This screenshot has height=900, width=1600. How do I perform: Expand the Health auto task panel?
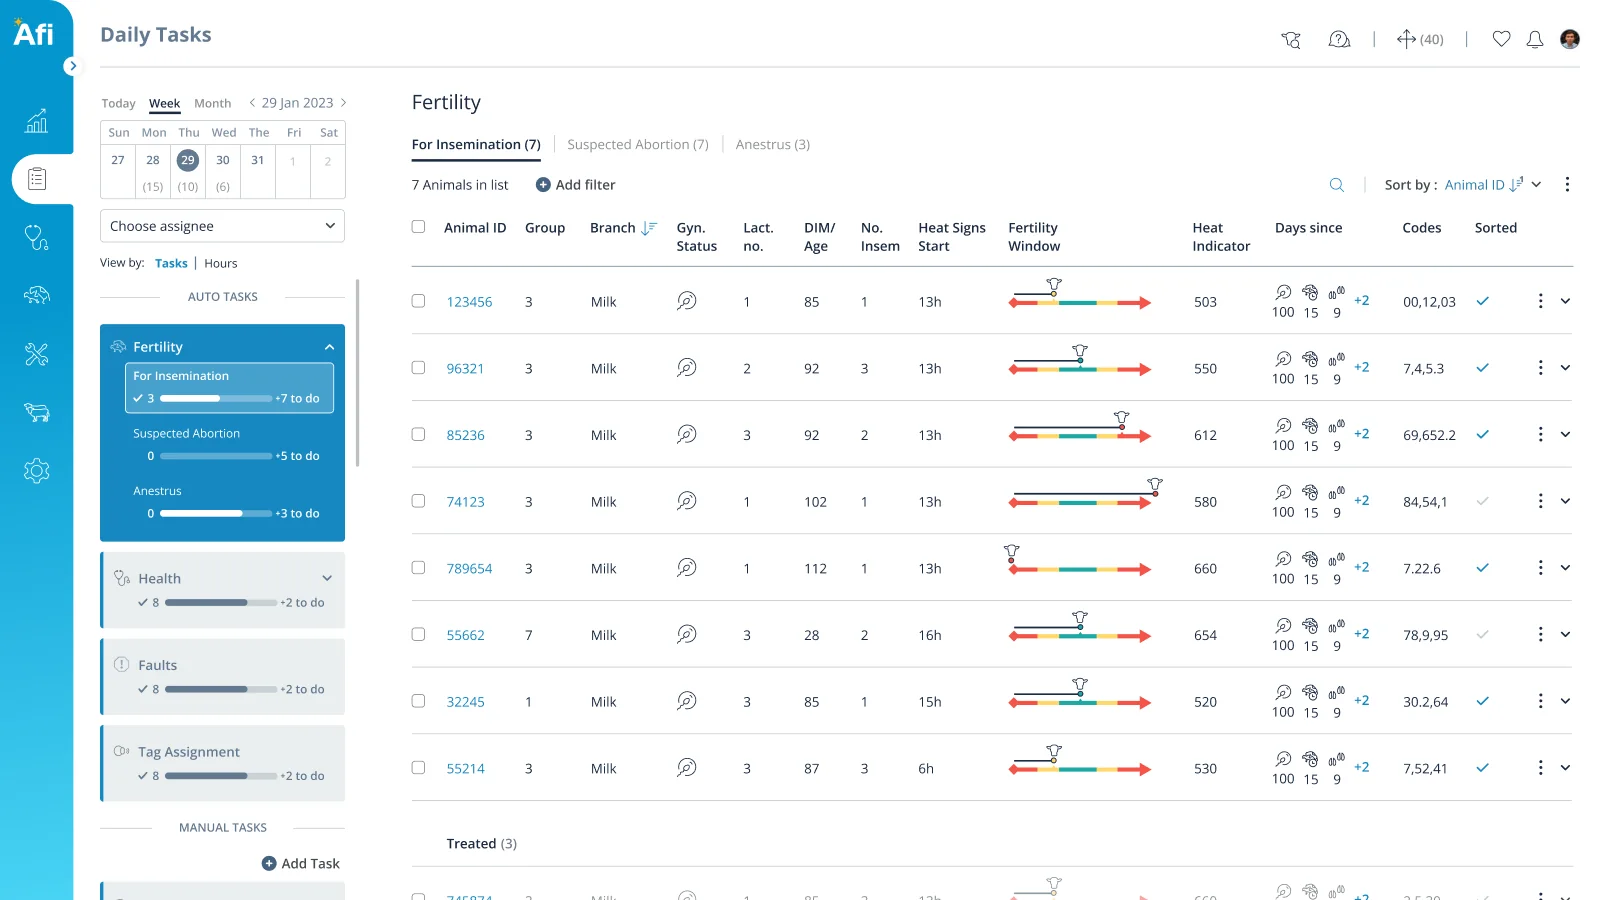pos(327,578)
